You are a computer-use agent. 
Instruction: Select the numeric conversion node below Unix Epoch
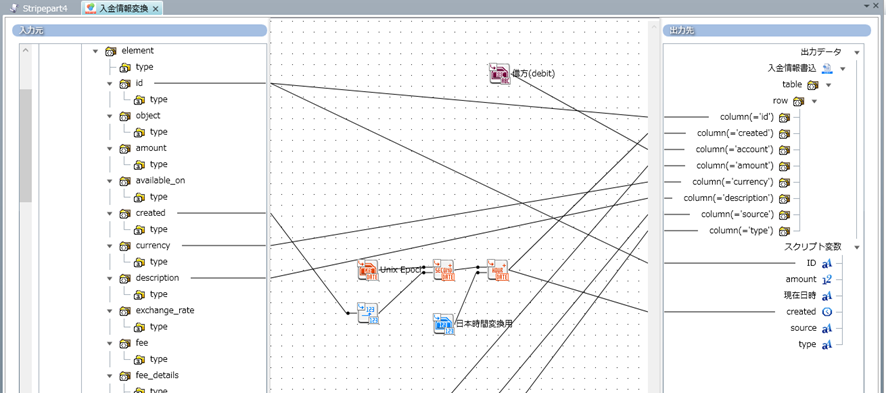(368, 313)
